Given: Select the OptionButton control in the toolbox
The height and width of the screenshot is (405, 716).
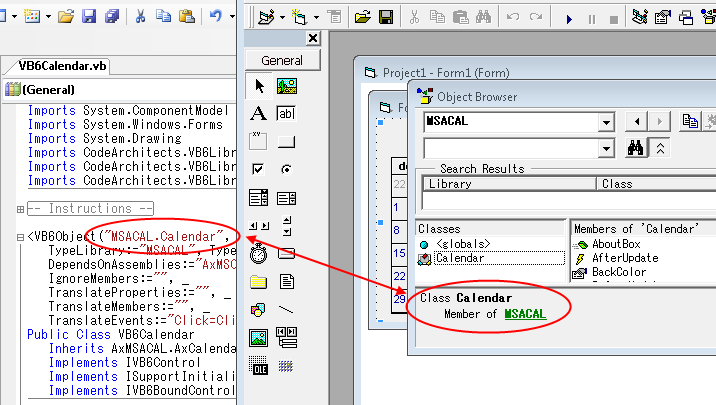Looking at the screenshot, I should pos(286,169).
